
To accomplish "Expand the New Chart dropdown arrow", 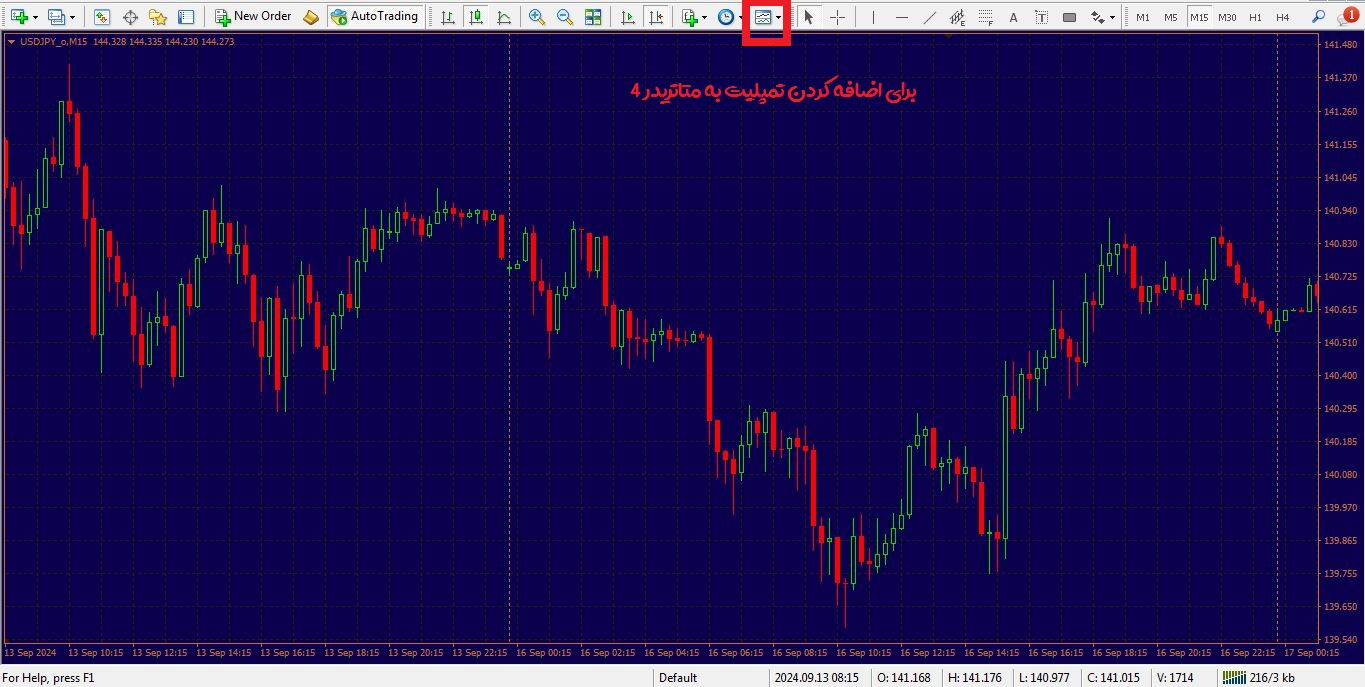I will [36, 17].
